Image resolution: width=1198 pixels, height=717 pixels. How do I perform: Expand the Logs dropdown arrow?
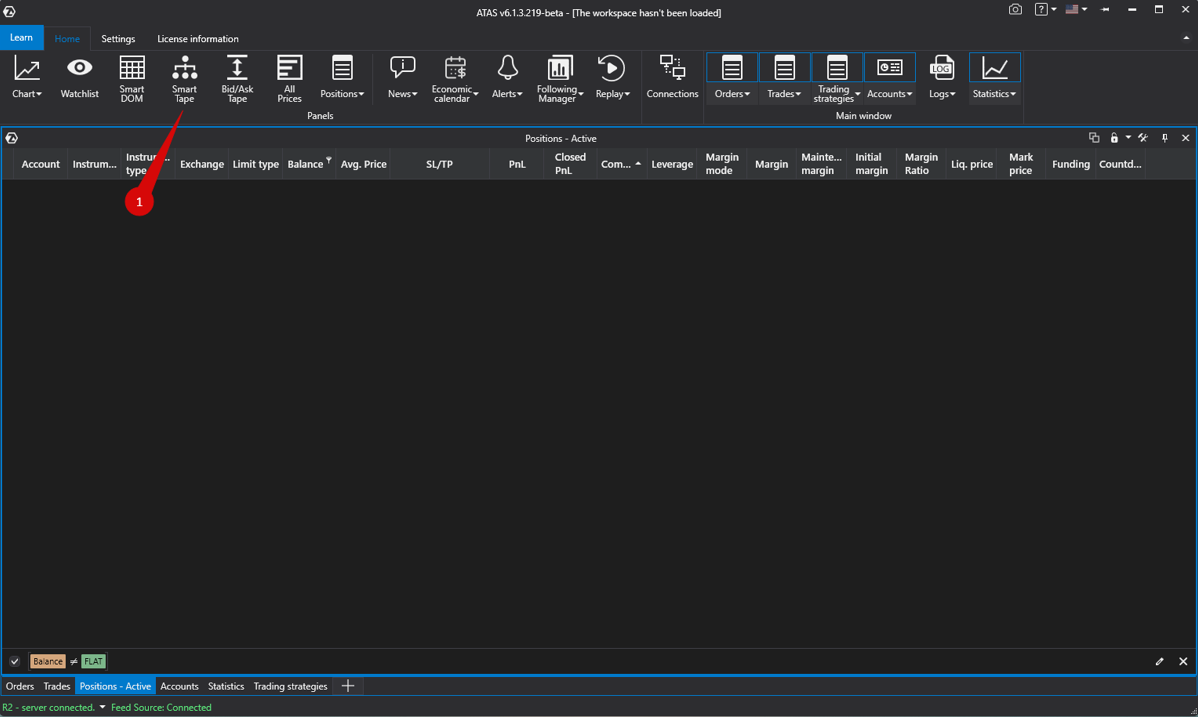pyautogui.click(x=953, y=94)
